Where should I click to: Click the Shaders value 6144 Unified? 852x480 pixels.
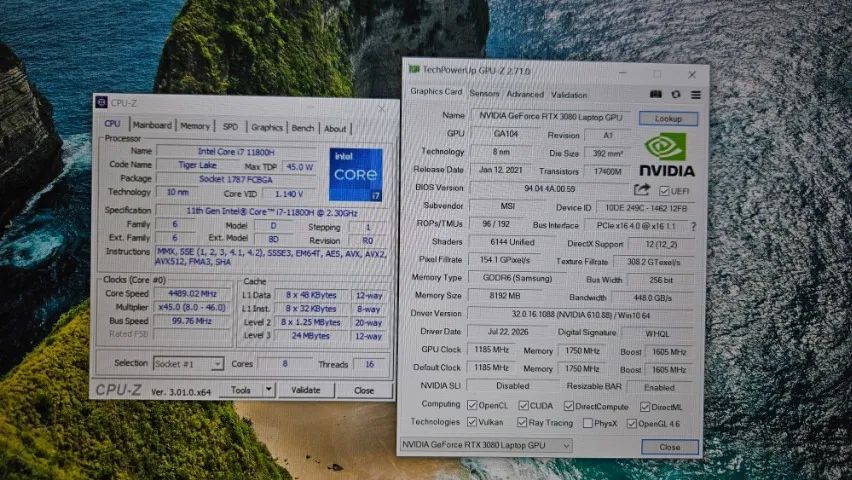(512, 242)
